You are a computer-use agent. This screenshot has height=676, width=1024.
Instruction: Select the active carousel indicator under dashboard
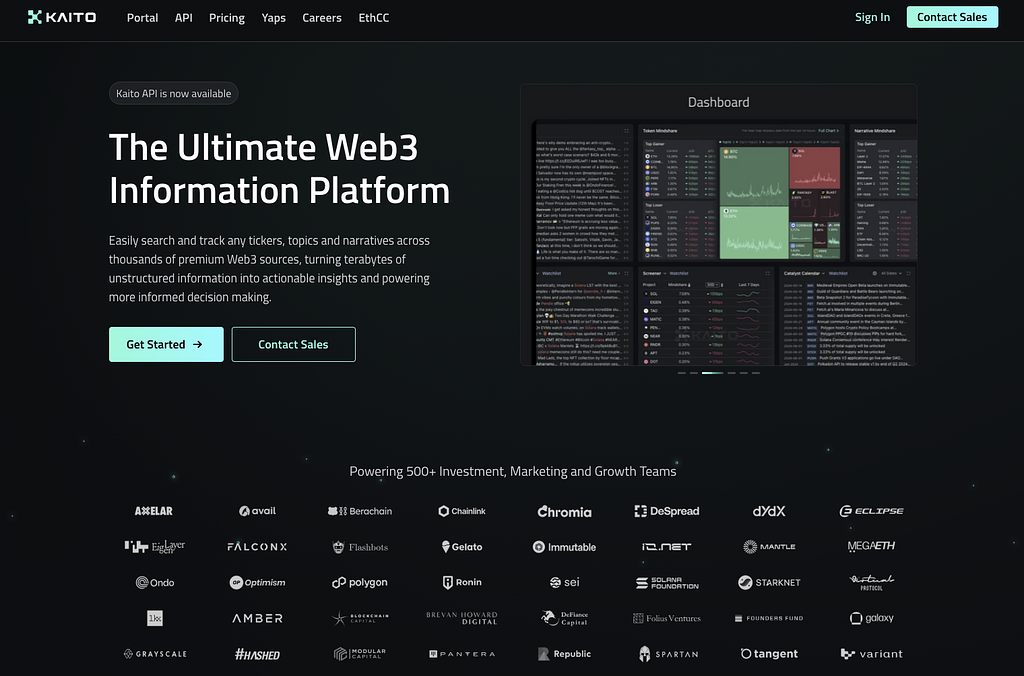(x=712, y=373)
